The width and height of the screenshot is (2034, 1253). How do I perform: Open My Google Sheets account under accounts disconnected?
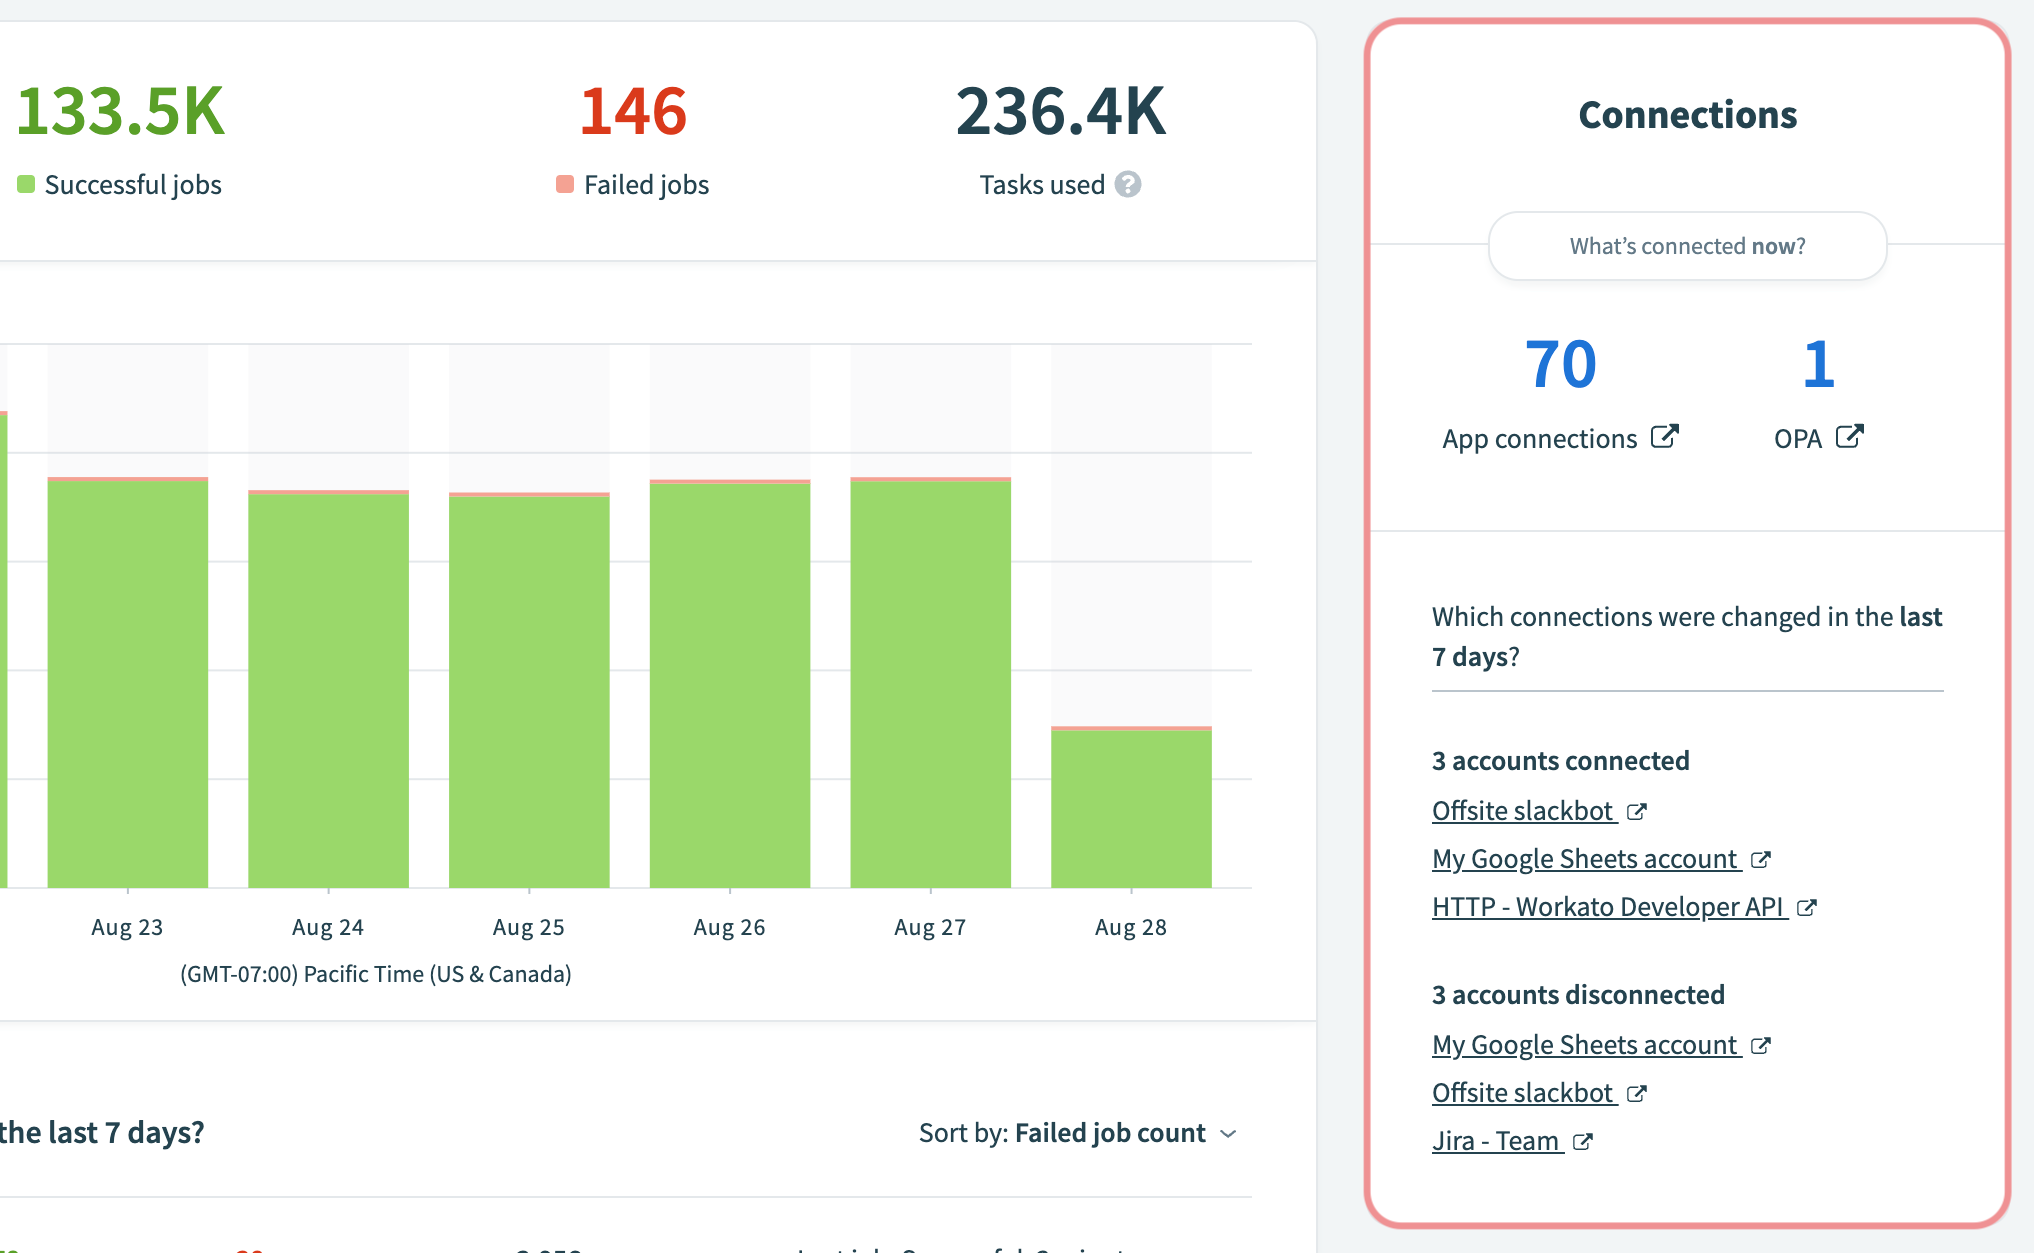[1585, 1045]
